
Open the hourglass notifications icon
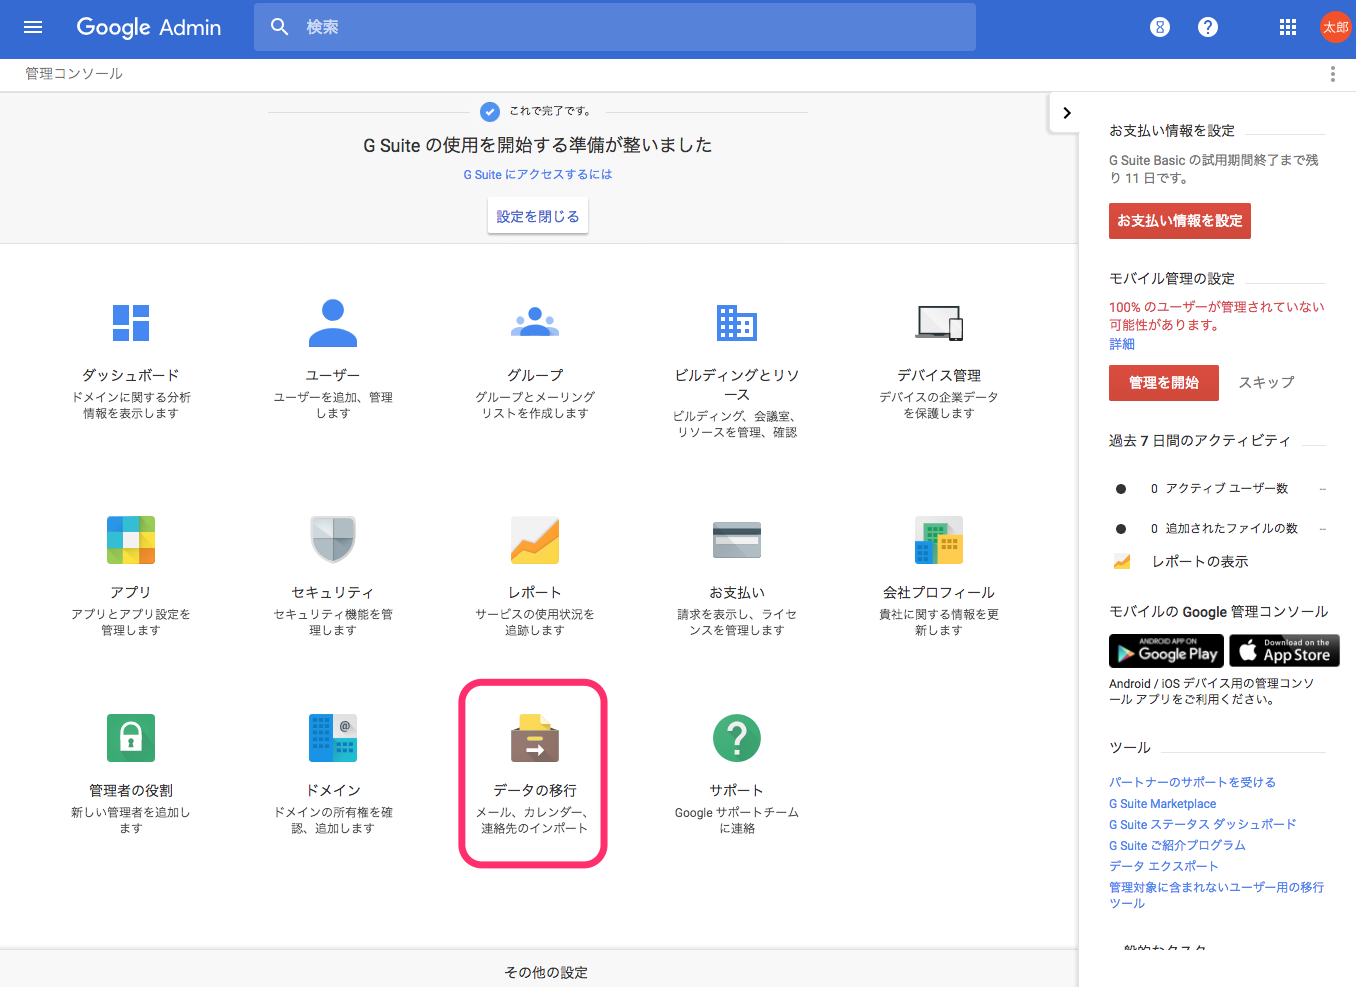tap(1160, 27)
